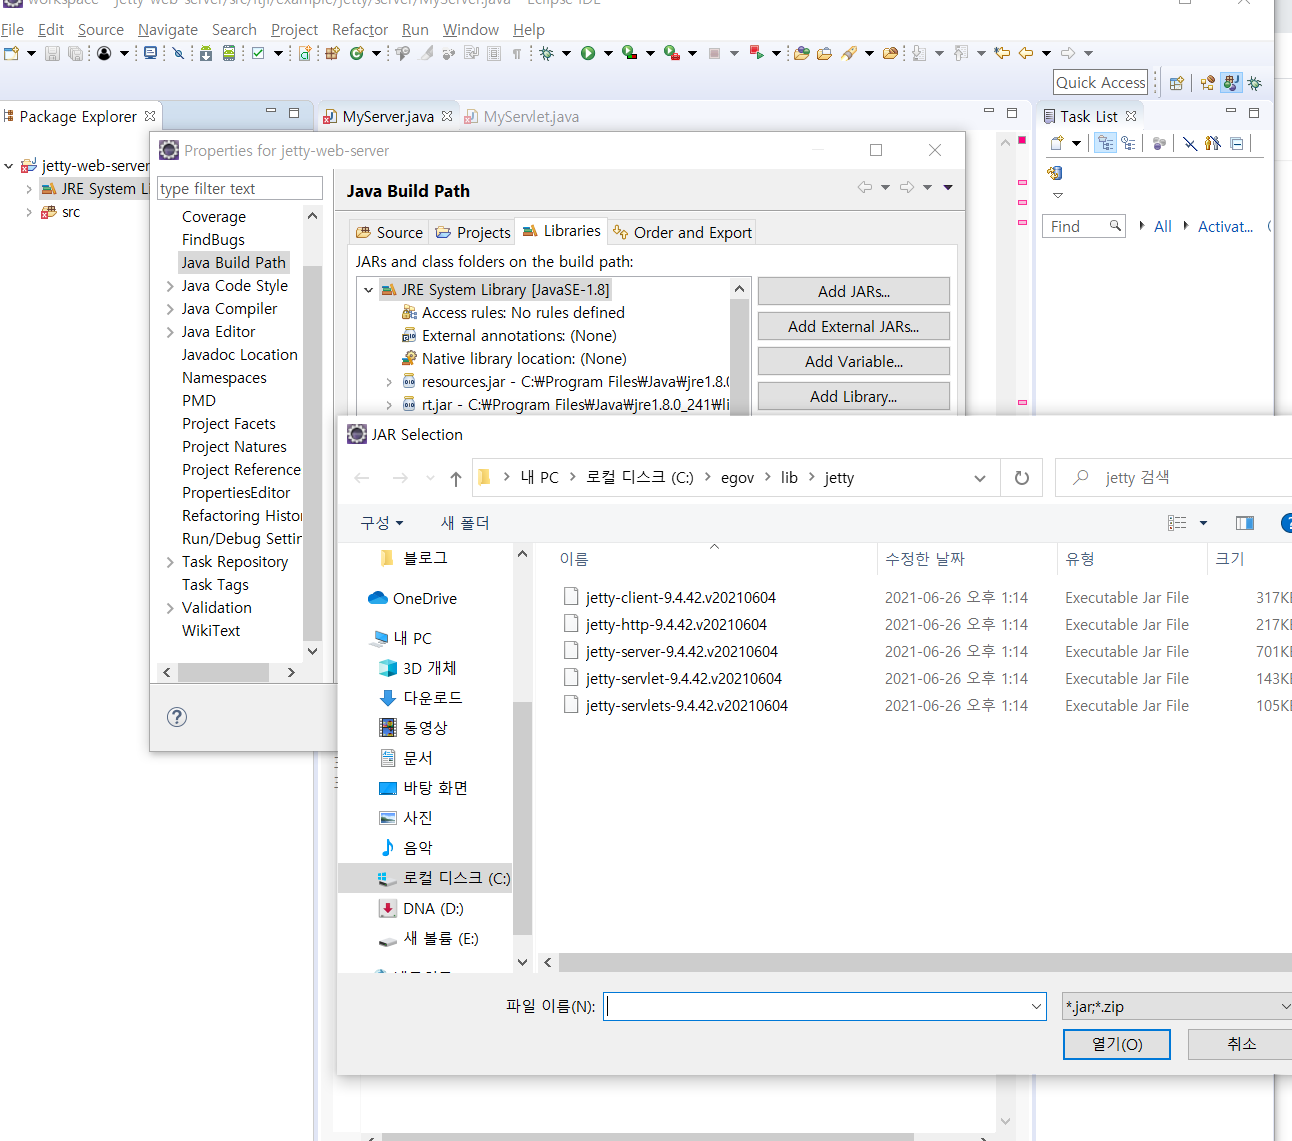Open the 구성 dropdown menu

(x=382, y=523)
